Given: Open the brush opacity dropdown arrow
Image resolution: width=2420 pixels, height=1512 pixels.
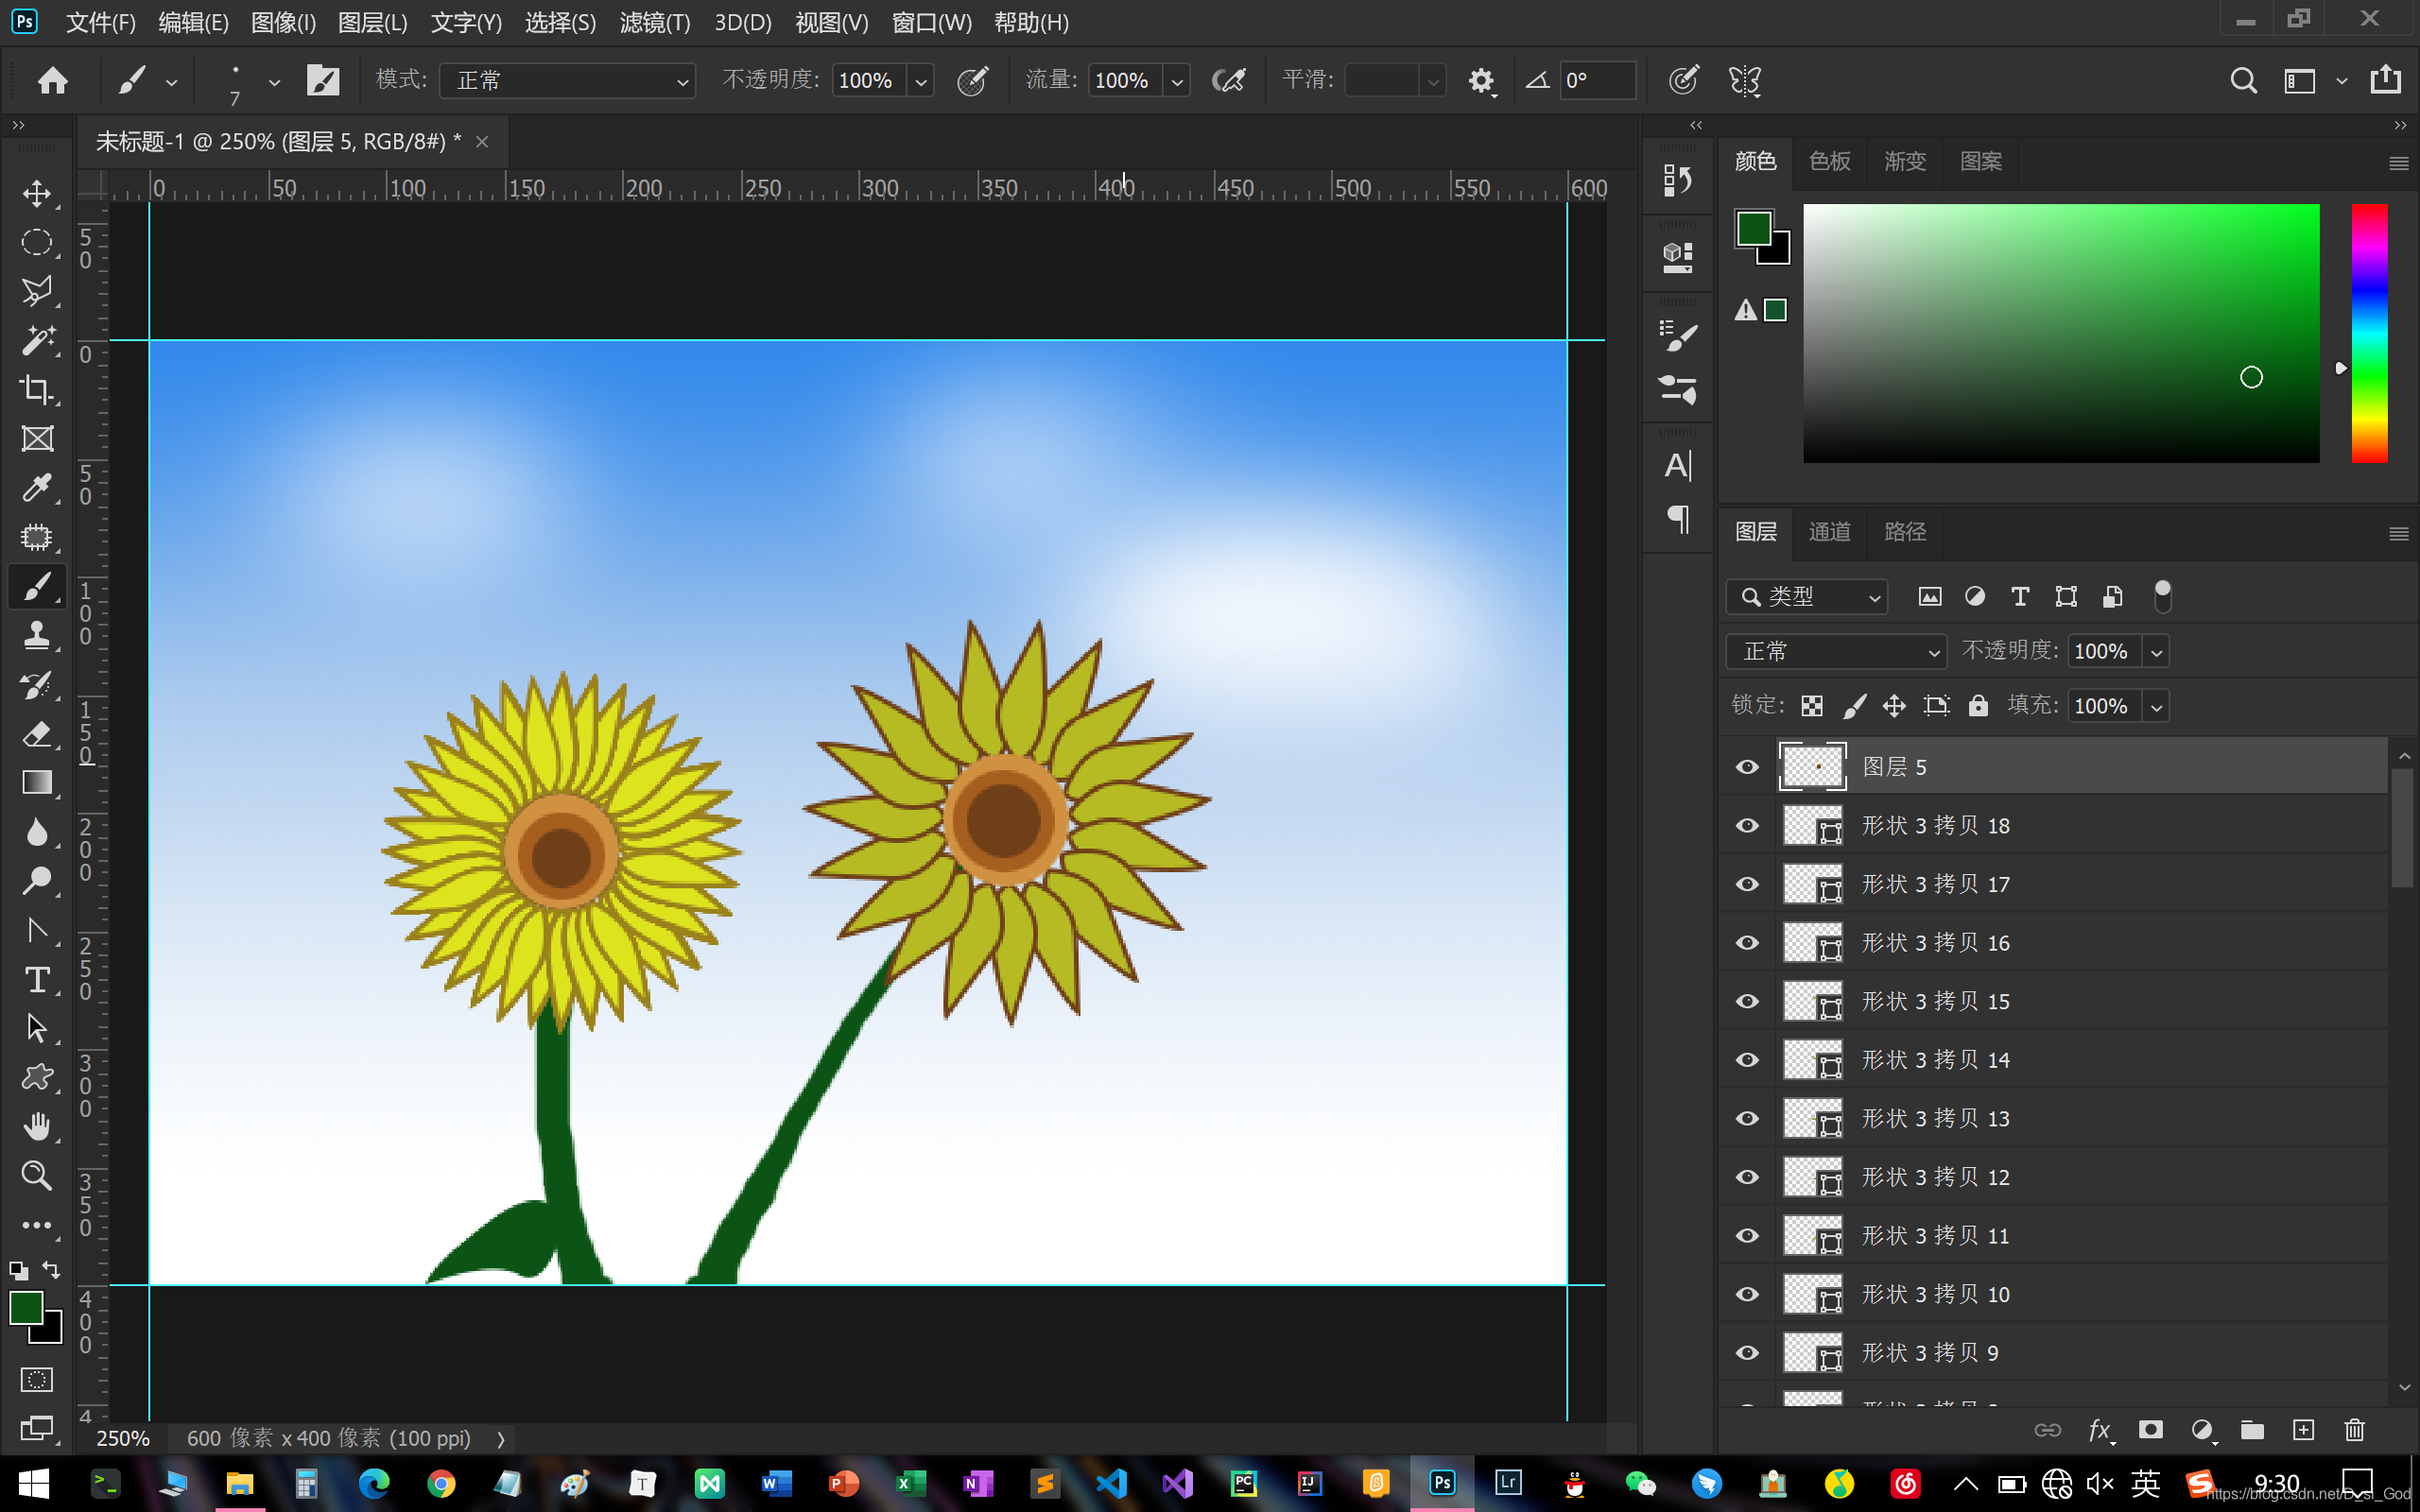Looking at the screenshot, I should click(x=920, y=81).
